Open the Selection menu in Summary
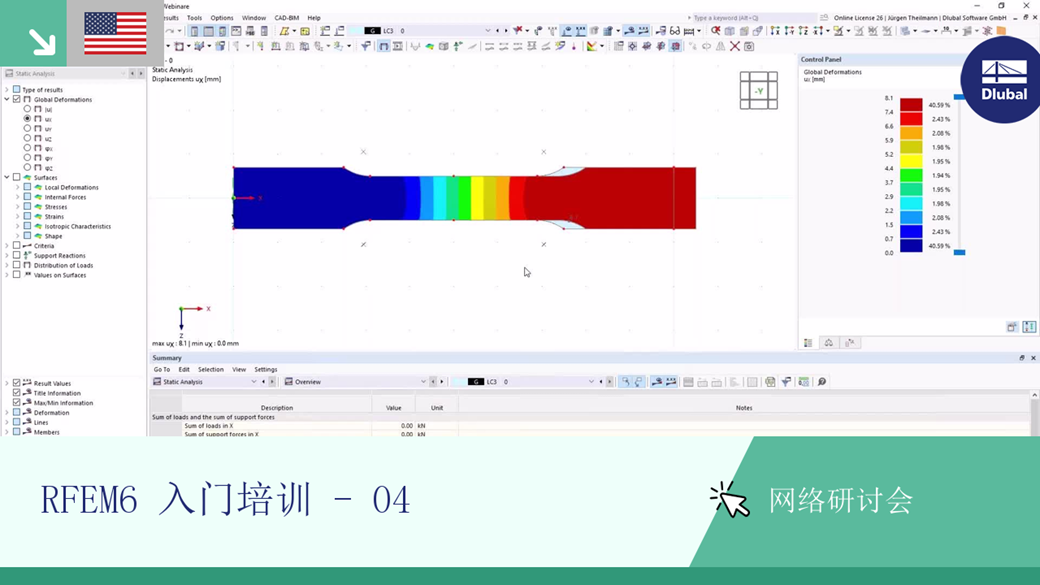 (210, 369)
